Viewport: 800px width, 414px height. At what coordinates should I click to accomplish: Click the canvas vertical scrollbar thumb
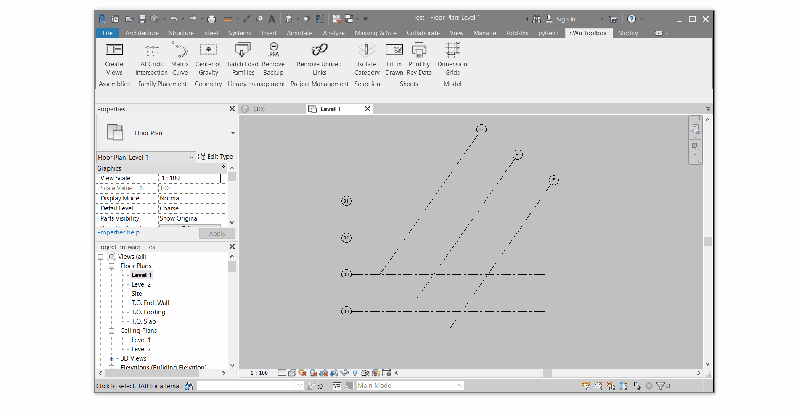(707, 242)
